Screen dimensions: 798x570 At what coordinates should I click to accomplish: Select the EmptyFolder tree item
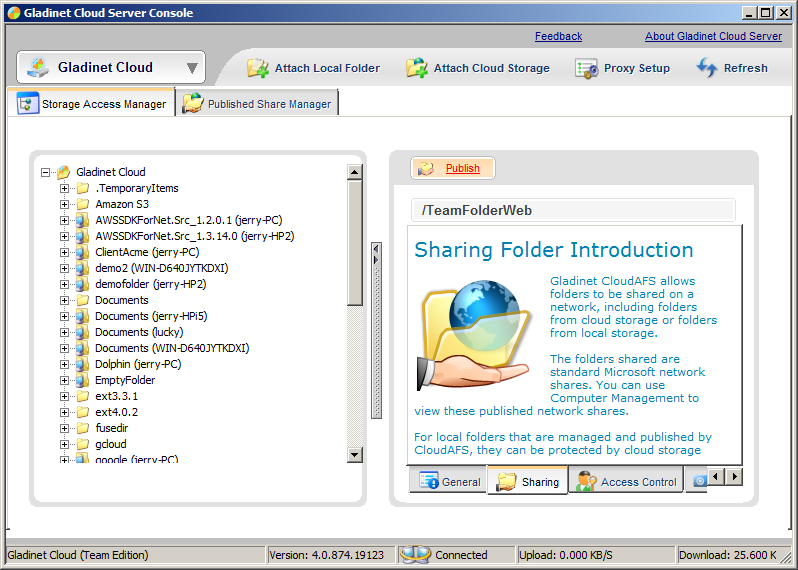[125, 380]
